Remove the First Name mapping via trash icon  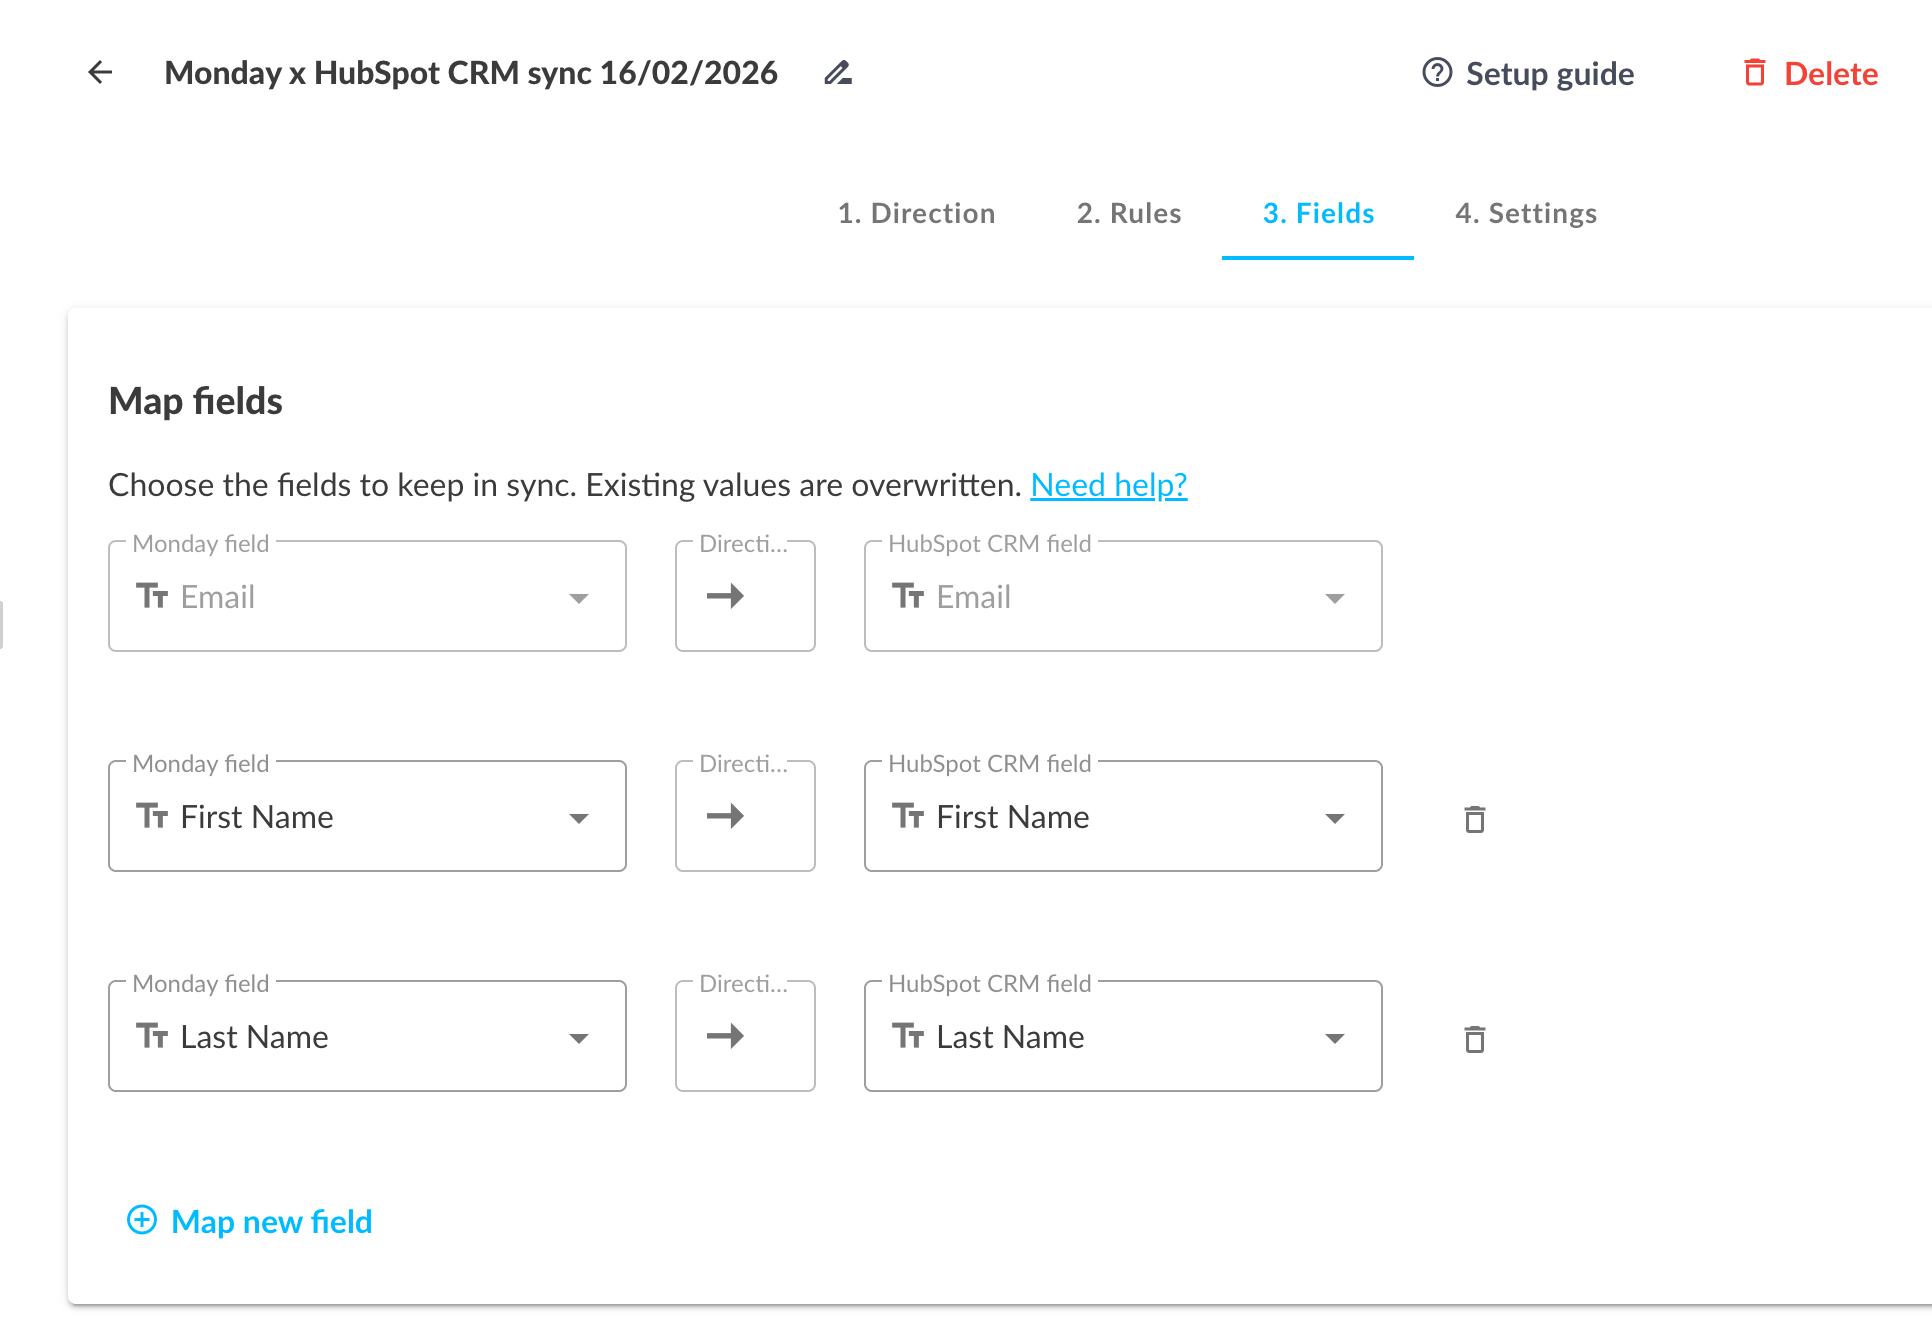(x=1475, y=818)
